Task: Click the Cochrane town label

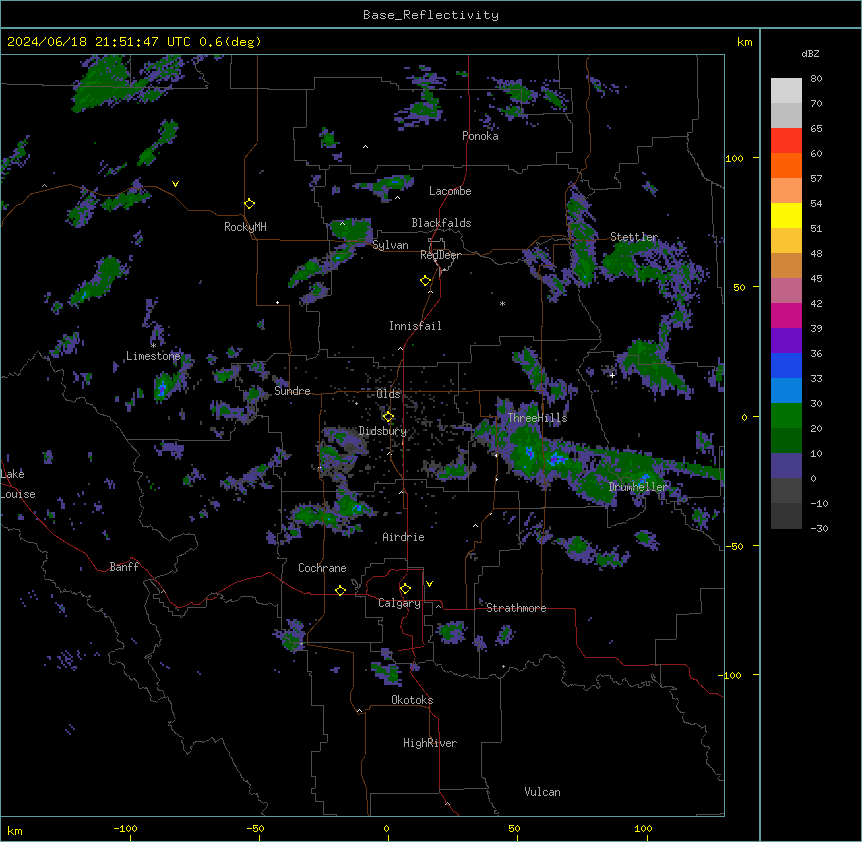Action: (322, 568)
